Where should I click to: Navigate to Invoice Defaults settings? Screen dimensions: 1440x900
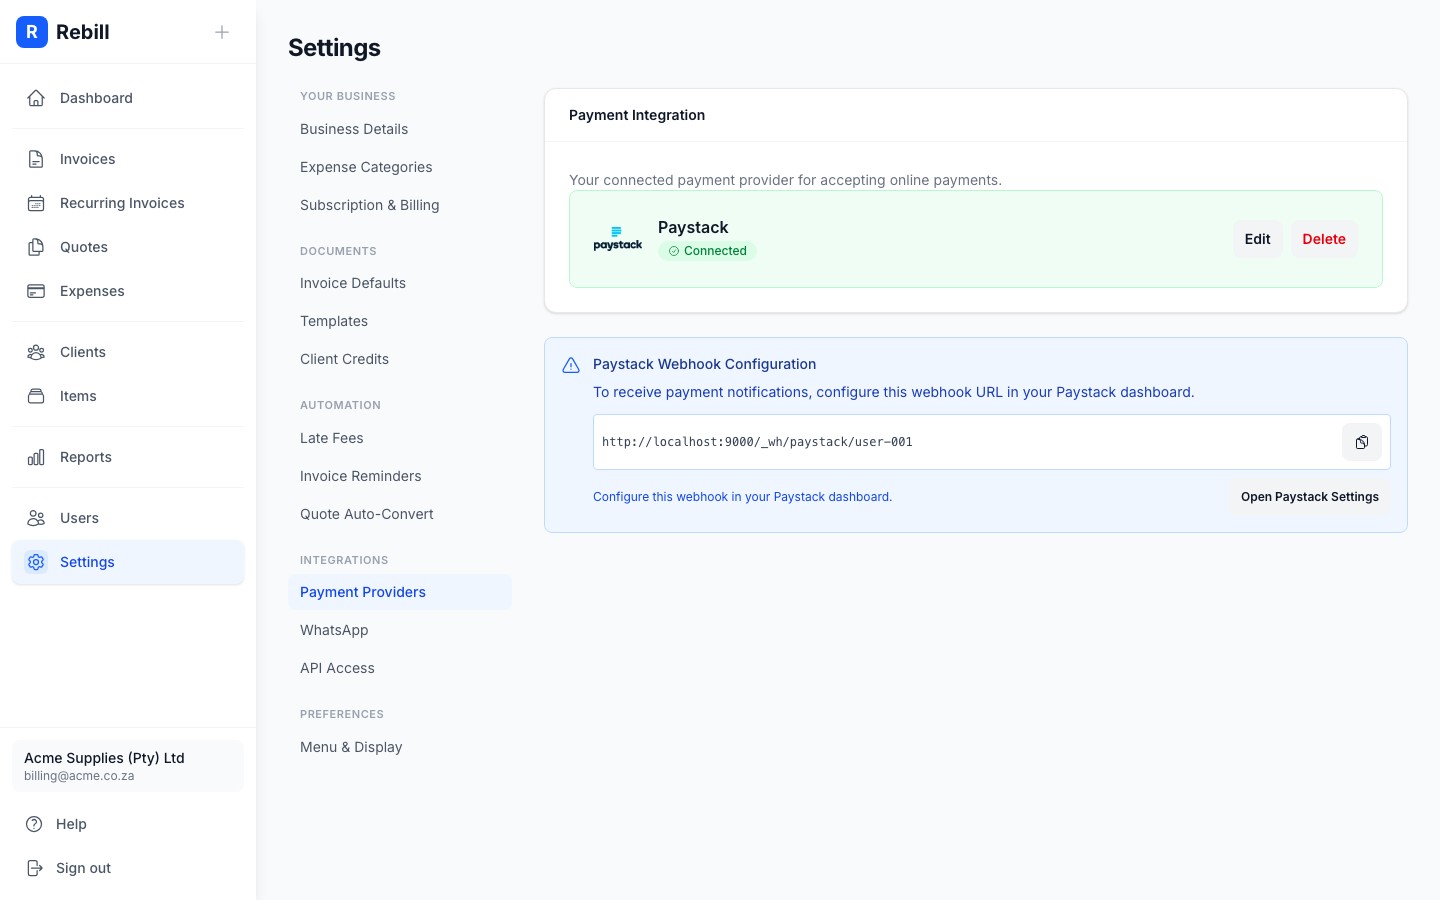coord(352,283)
